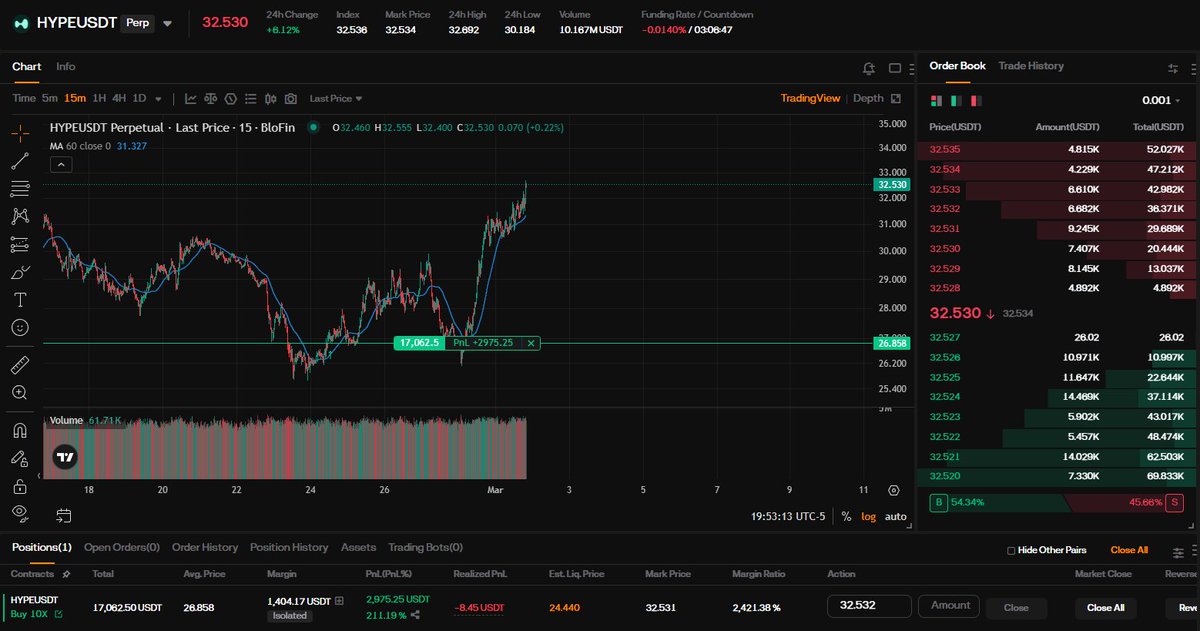
Task: Open the Order History tab
Action: click(205, 548)
